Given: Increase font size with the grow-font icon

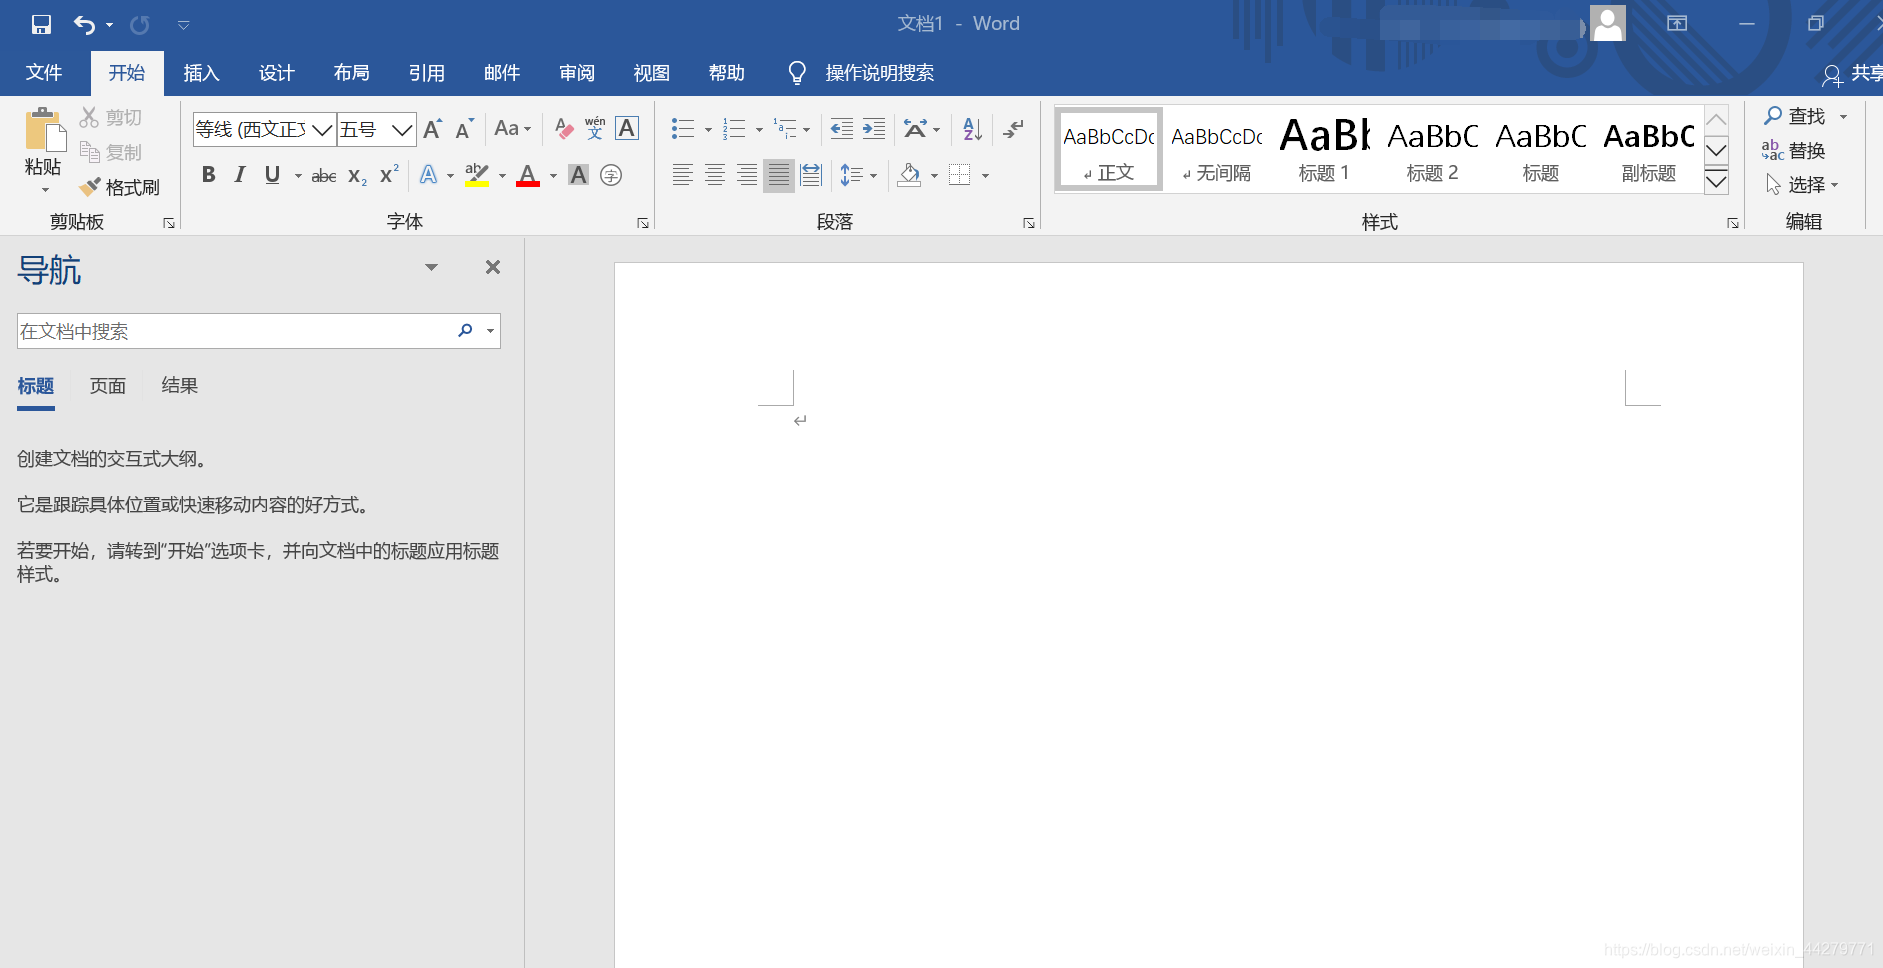Looking at the screenshot, I should click(x=432, y=129).
